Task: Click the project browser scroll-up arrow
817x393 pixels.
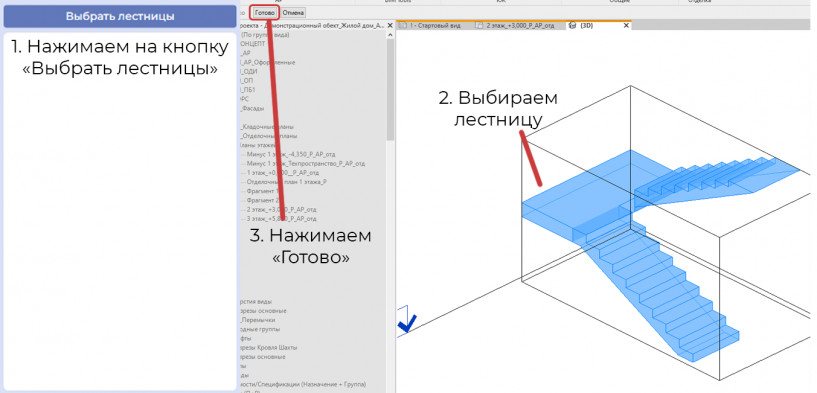Action: pyautogui.click(x=390, y=34)
